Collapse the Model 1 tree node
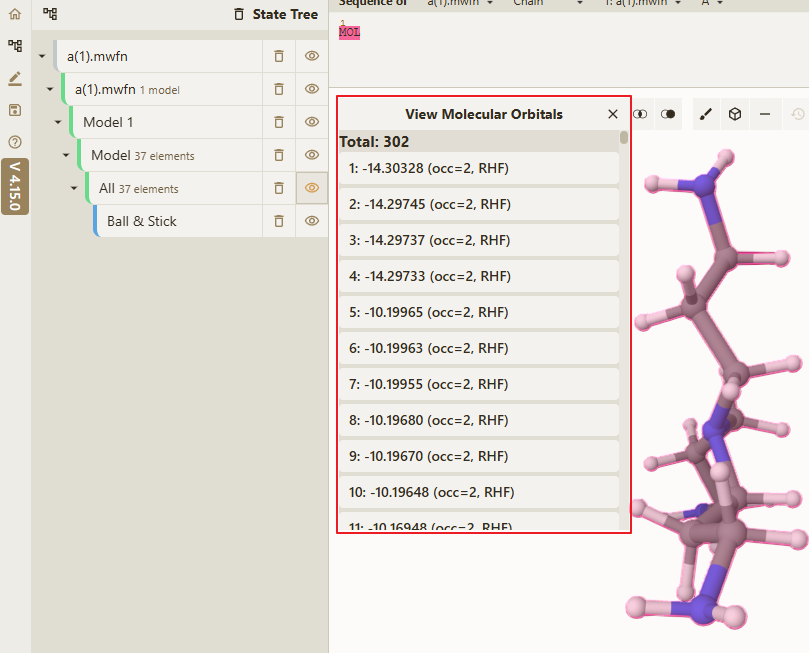Screen dimensions: 809x653 click(x=58, y=122)
